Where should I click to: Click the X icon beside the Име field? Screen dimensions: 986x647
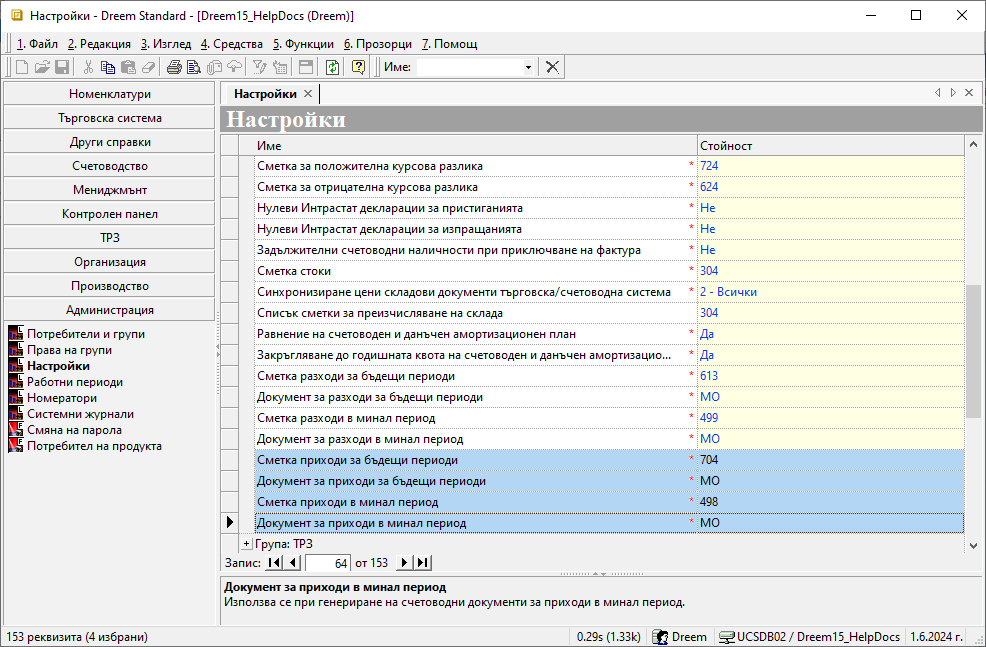pos(552,67)
